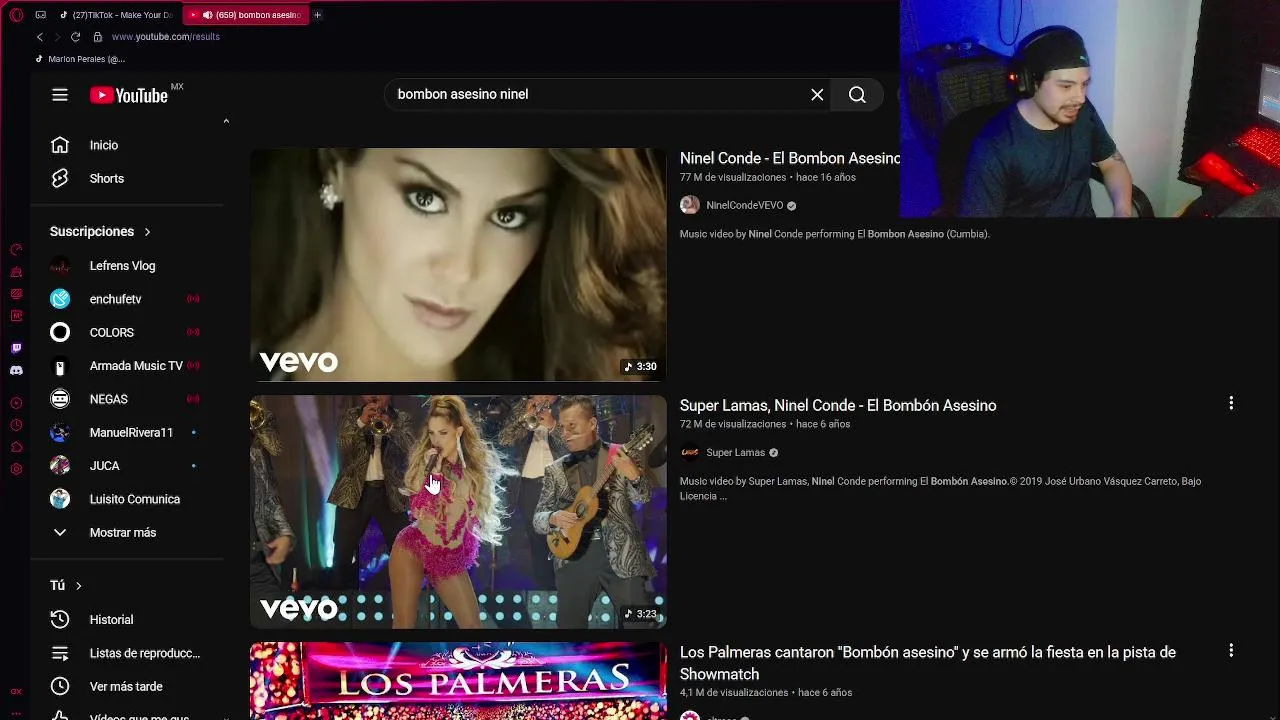
Task: Open the Marlon Perales TikTok bookmark
Action: click(x=80, y=59)
